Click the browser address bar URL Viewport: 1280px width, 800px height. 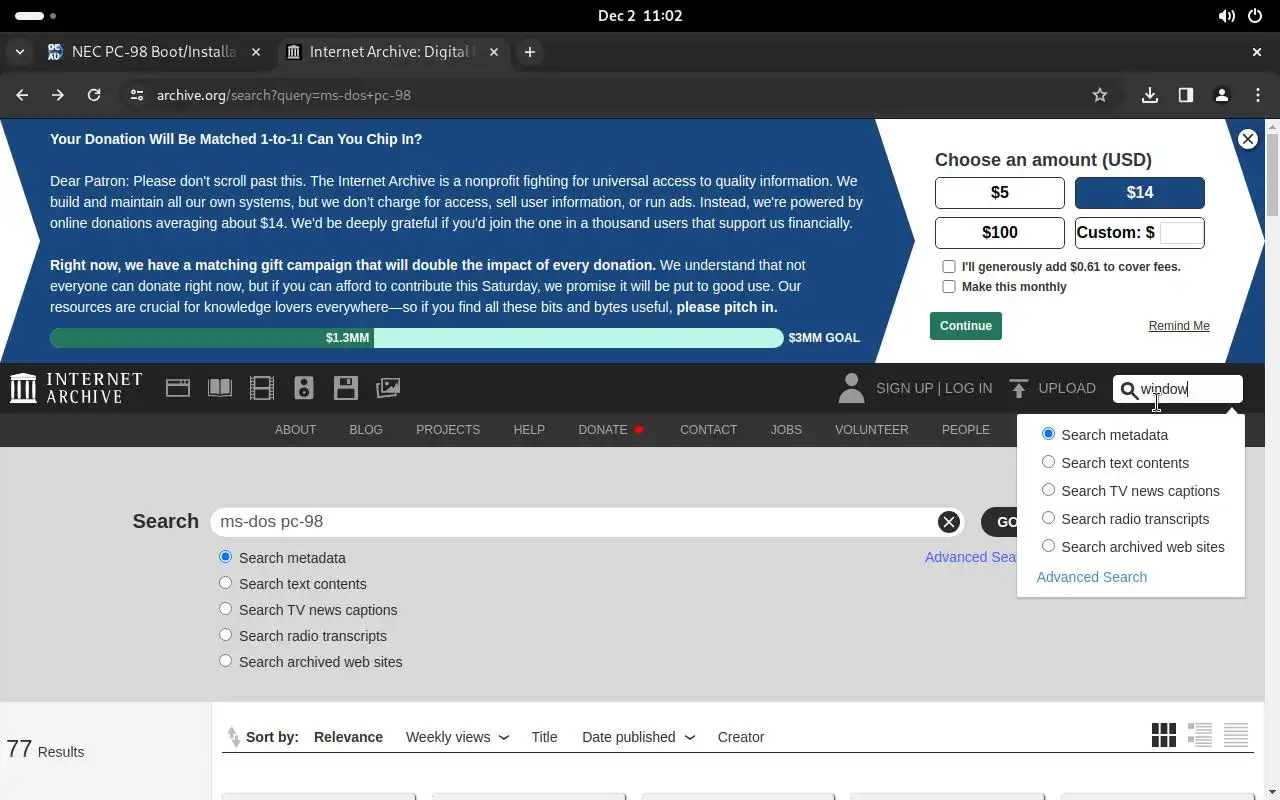[284, 95]
